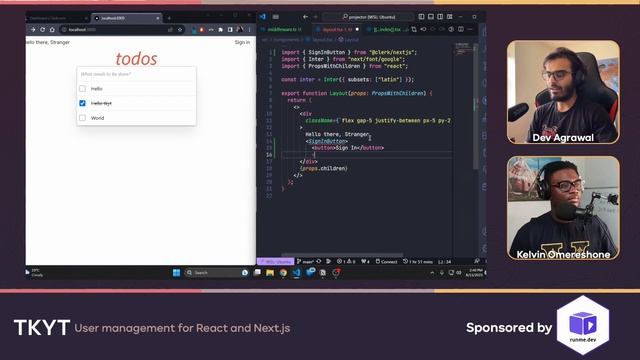This screenshot has height=360, width=640.
Task: Click the orange extension icon in the browser toolbar
Action: 202,29
